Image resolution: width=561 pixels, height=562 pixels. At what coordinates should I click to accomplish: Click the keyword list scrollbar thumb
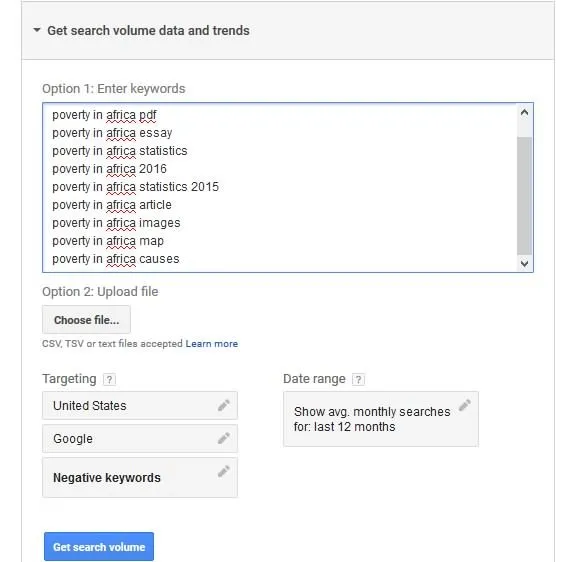(x=524, y=196)
